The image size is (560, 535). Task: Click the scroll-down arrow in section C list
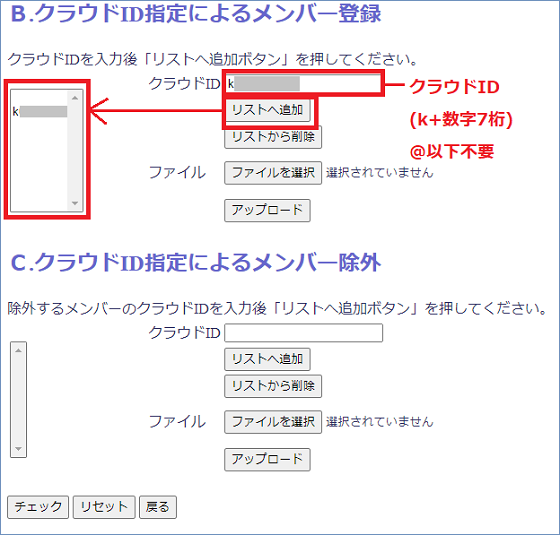tap(19, 449)
